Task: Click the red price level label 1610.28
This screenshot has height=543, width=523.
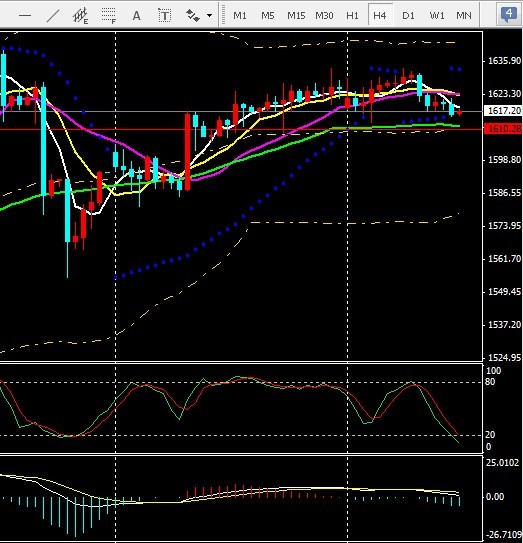Action: pyautogui.click(x=504, y=129)
